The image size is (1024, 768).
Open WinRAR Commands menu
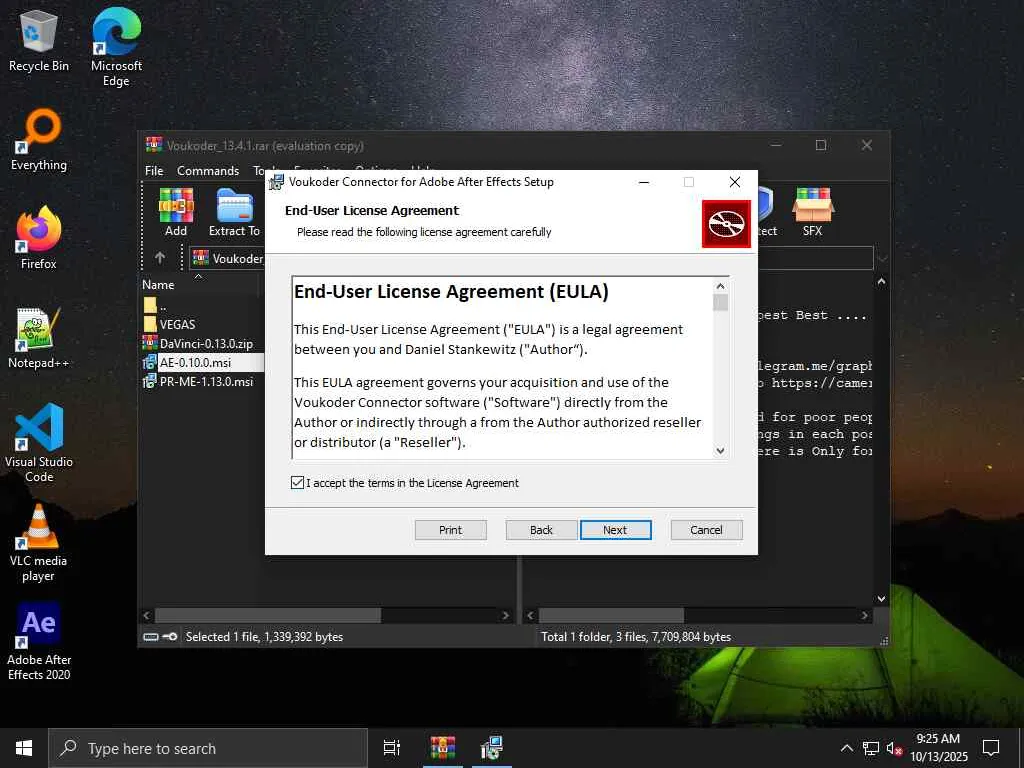pyautogui.click(x=208, y=170)
